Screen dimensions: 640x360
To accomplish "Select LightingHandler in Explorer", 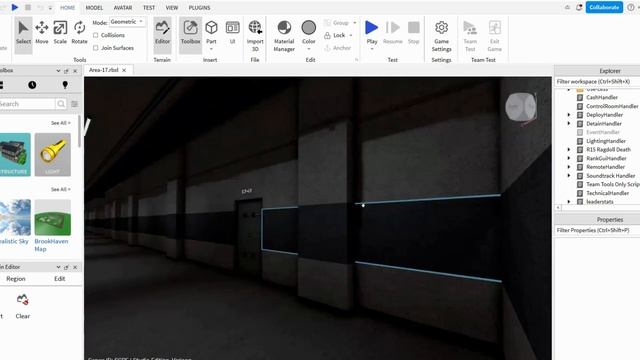I will [x=606, y=141].
